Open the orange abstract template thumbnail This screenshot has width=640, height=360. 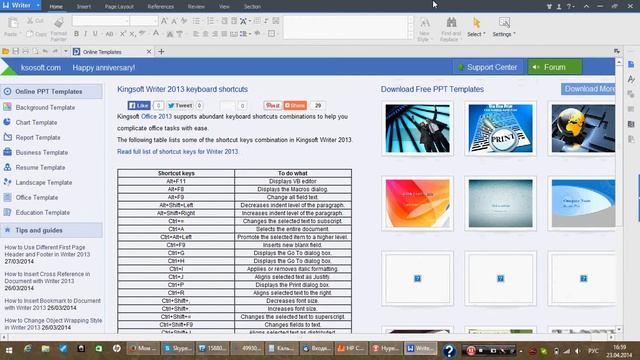coord(417,203)
